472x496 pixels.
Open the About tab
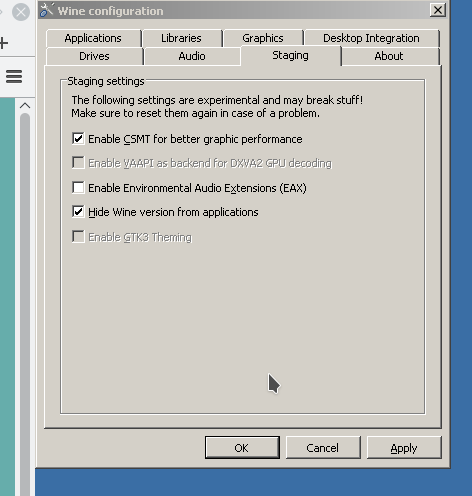(x=389, y=56)
